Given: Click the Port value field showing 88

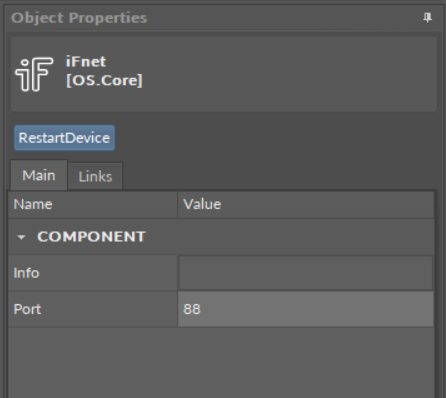Looking at the screenshot, I should tap(306, 309).
